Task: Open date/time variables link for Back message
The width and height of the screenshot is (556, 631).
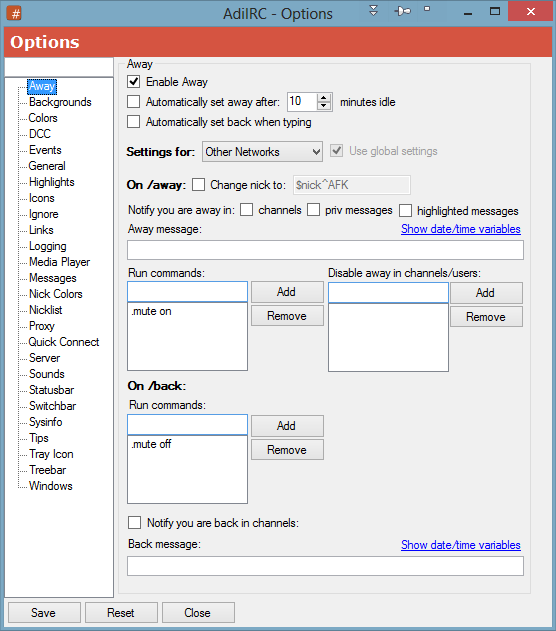Action: point(461,545)
